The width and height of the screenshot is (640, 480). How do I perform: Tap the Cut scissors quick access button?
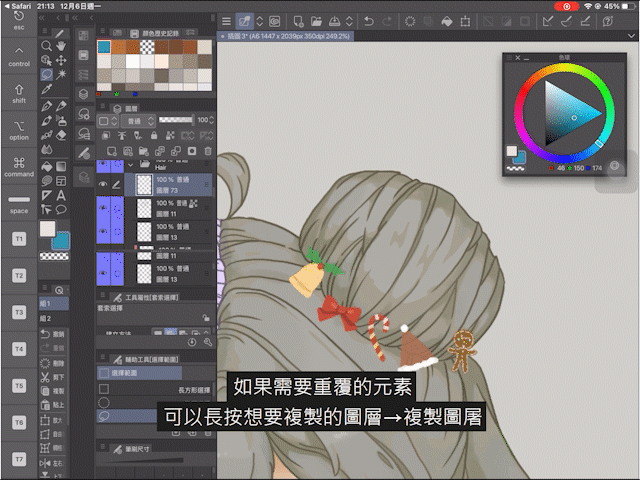53,376
